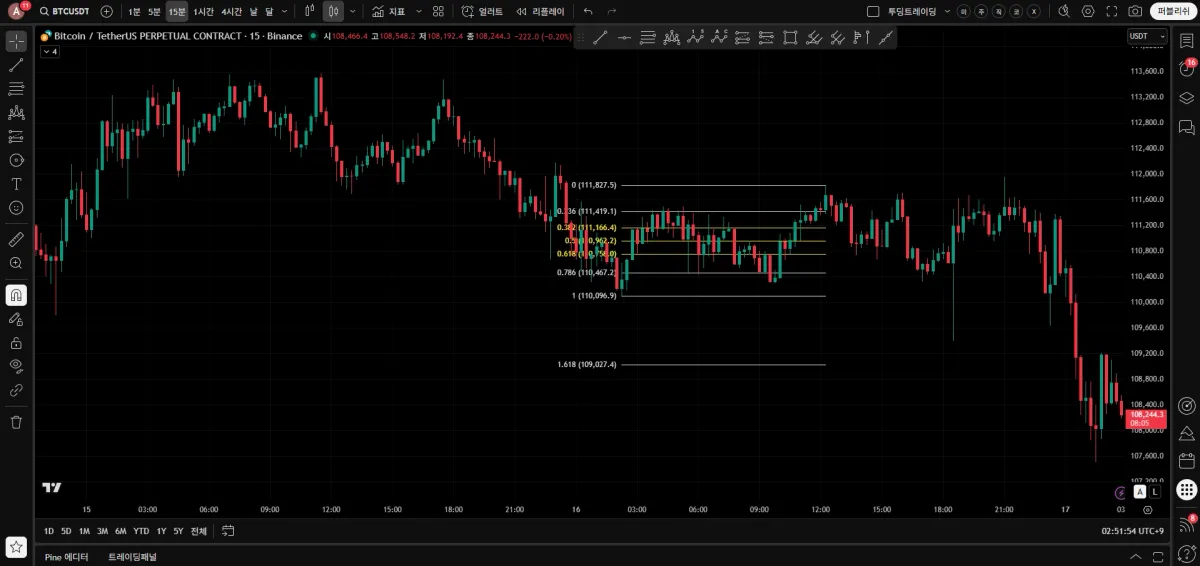Select the 달 monthly timeframe
The image size is (1200, 566).
pos(269,11)
